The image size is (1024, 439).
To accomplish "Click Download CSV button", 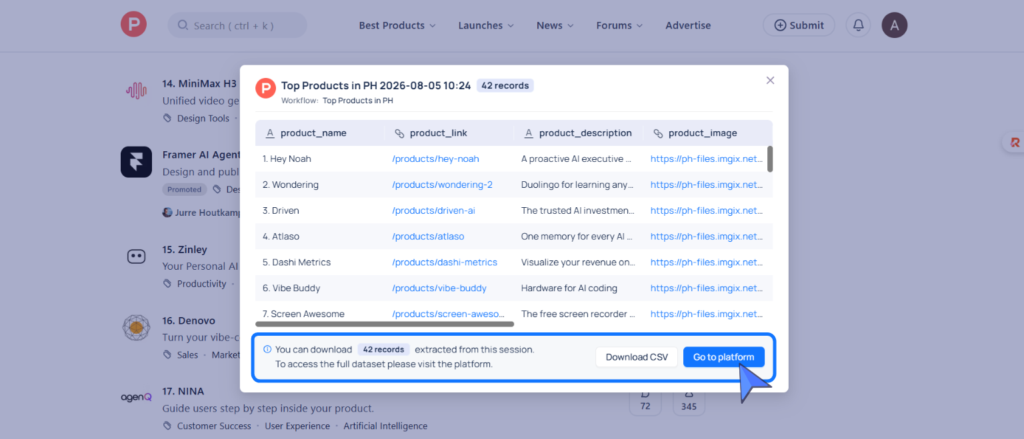I will pyautogui.click(x=637, y=357).
